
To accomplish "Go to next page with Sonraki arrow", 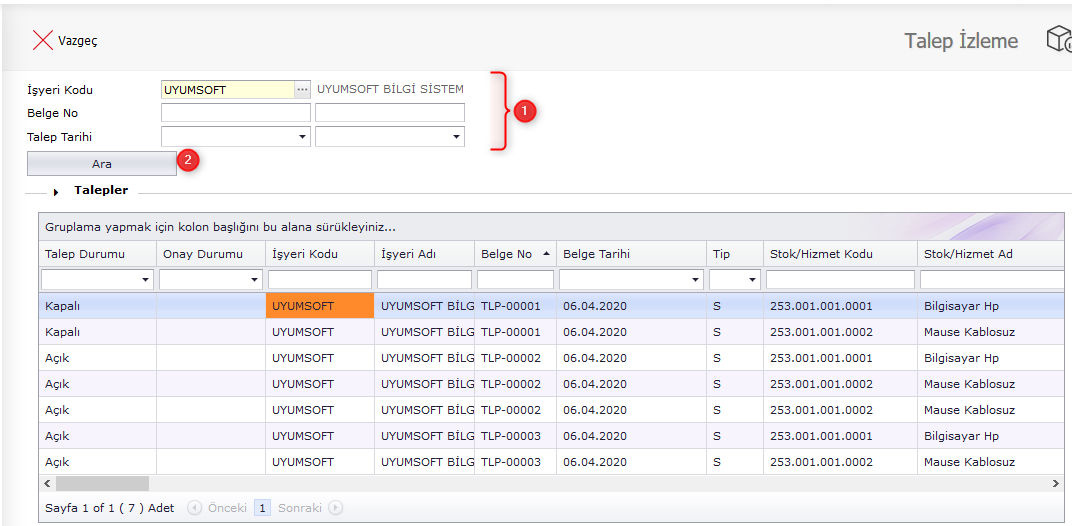I will (x=336, y=508).
